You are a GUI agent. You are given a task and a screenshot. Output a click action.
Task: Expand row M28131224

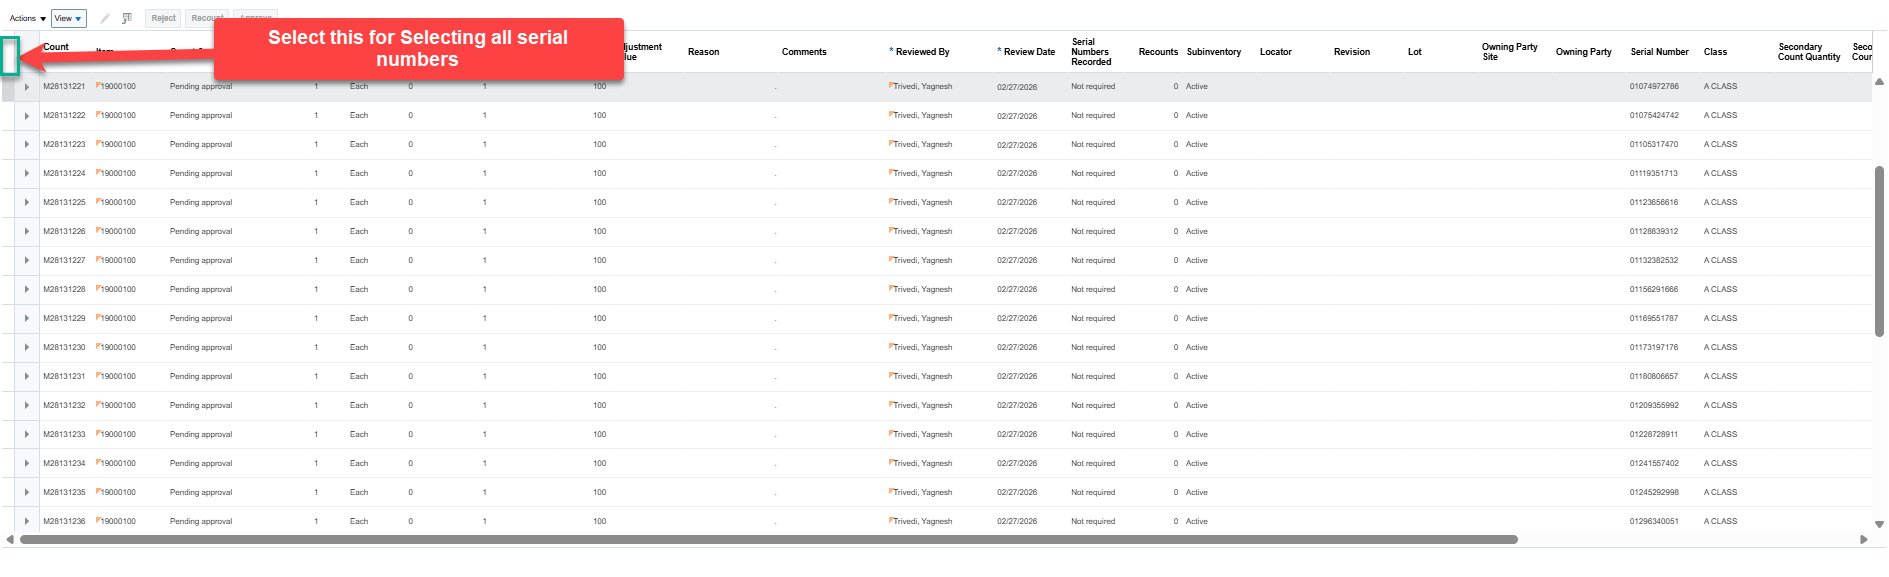point(26,174)
